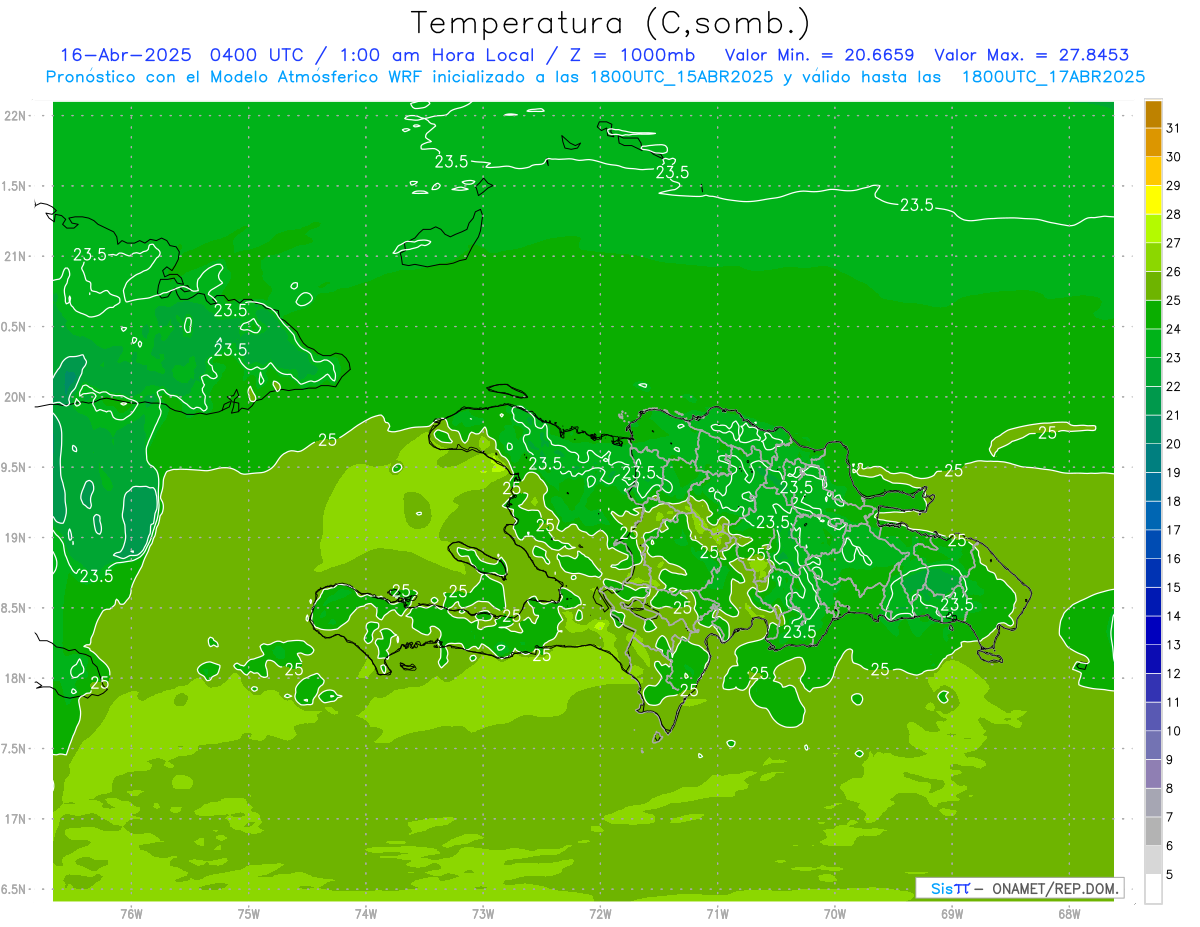Click the yellow colorbar segment between 28 and 29
The width and height of the screenshot is (1200, 927).
point(1153,201)
